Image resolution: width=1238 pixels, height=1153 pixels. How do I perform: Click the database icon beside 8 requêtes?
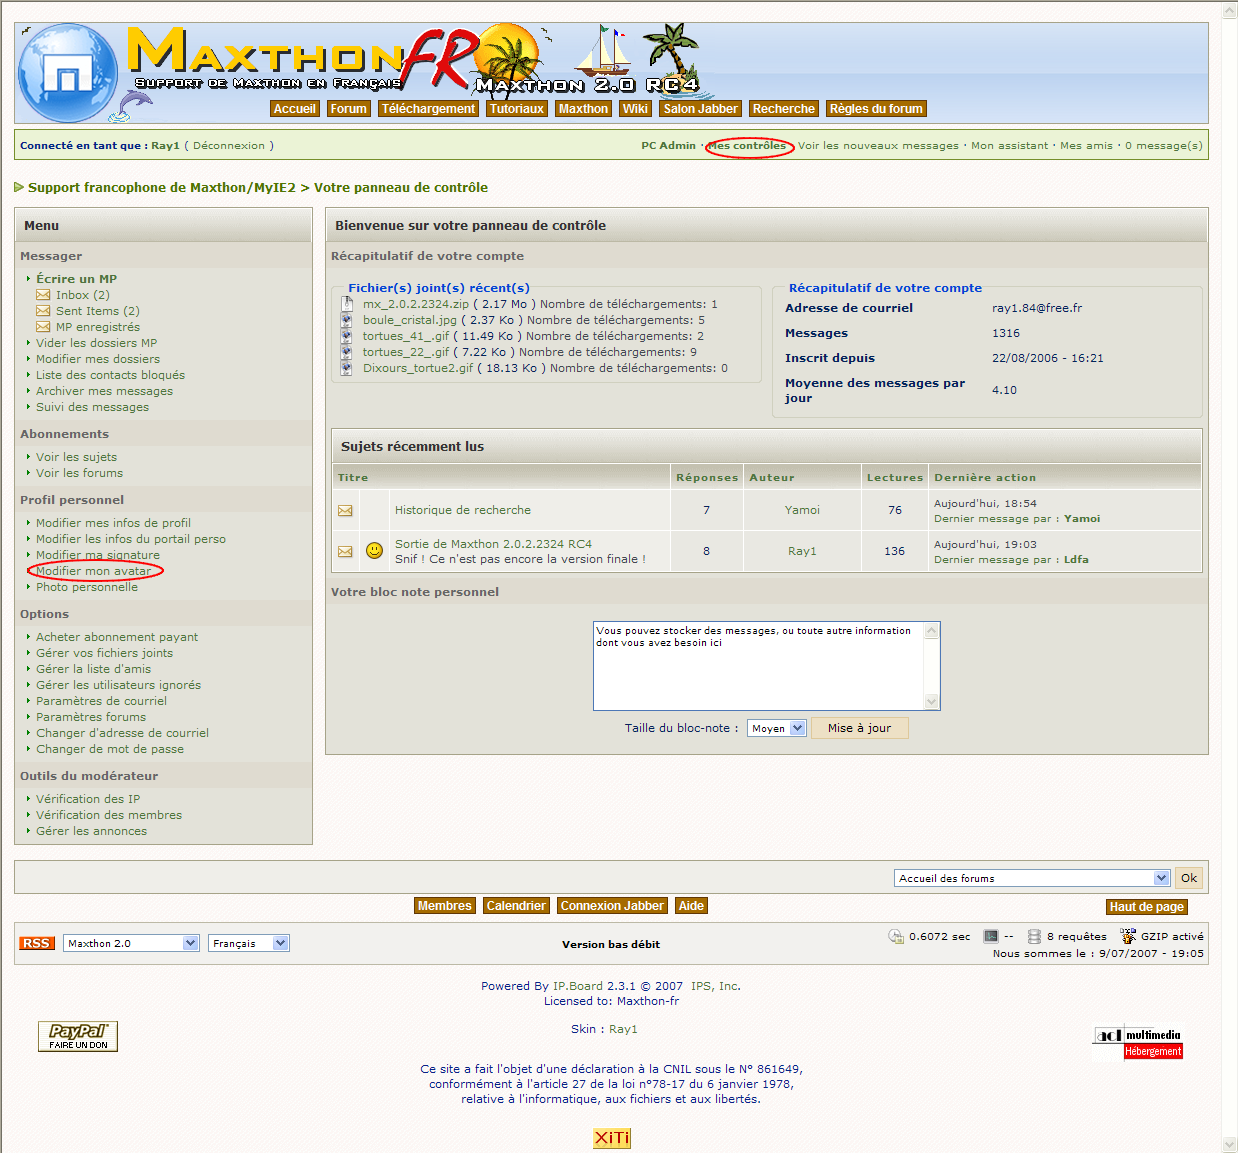[x=1035, y=937]
